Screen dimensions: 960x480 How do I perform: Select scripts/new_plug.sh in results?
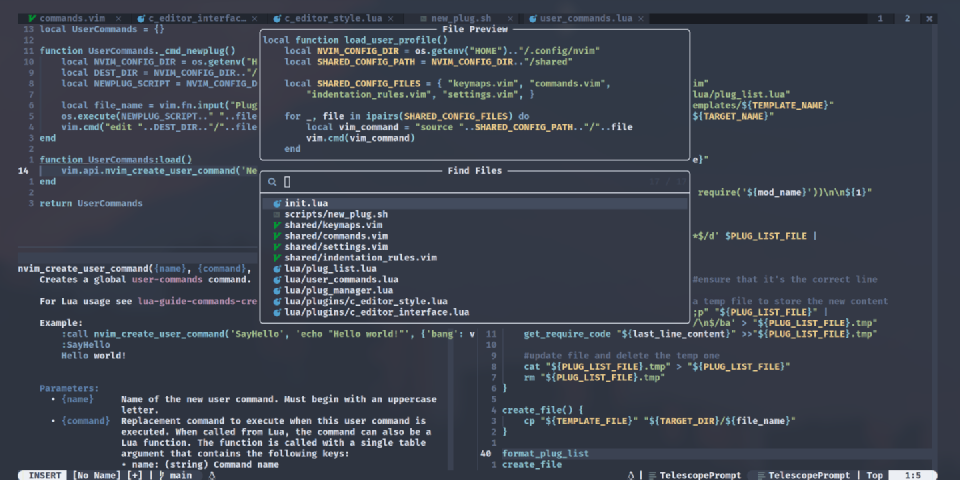(x=474, y=214)
